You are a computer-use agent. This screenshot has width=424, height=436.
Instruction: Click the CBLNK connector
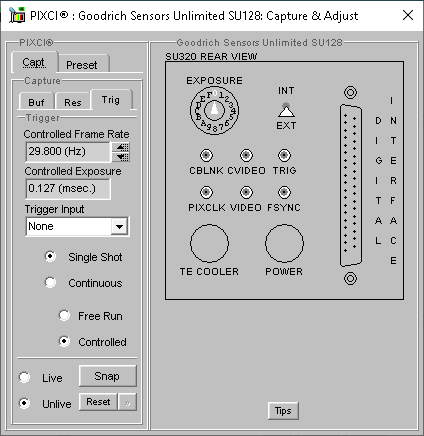(206, 155)
